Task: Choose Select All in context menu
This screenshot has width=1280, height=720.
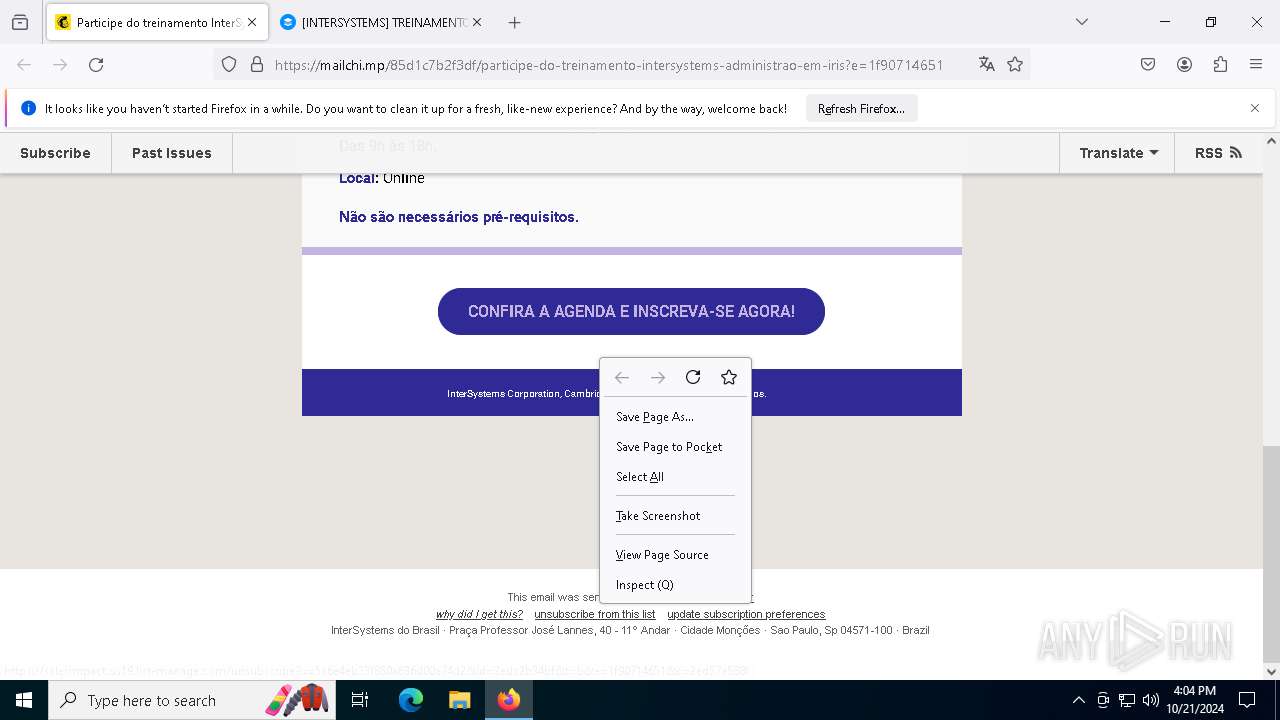Action: 675,477
